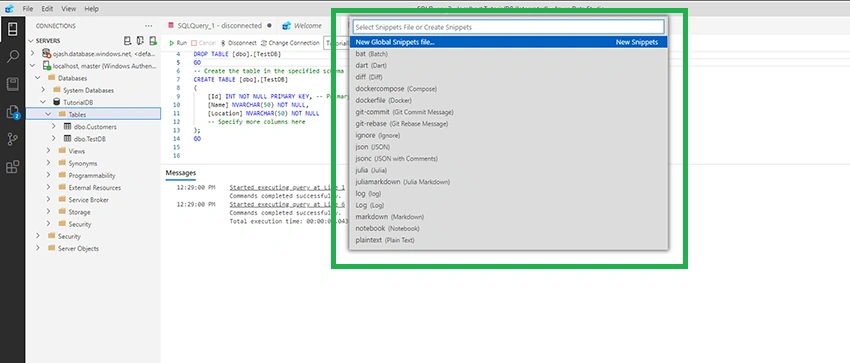Image resolution: width=850 pixels, height=363 pixels.
Task: Select dockerfile (Docker) snippets entry
Action: pyautogui.click(x=508, y=100)
